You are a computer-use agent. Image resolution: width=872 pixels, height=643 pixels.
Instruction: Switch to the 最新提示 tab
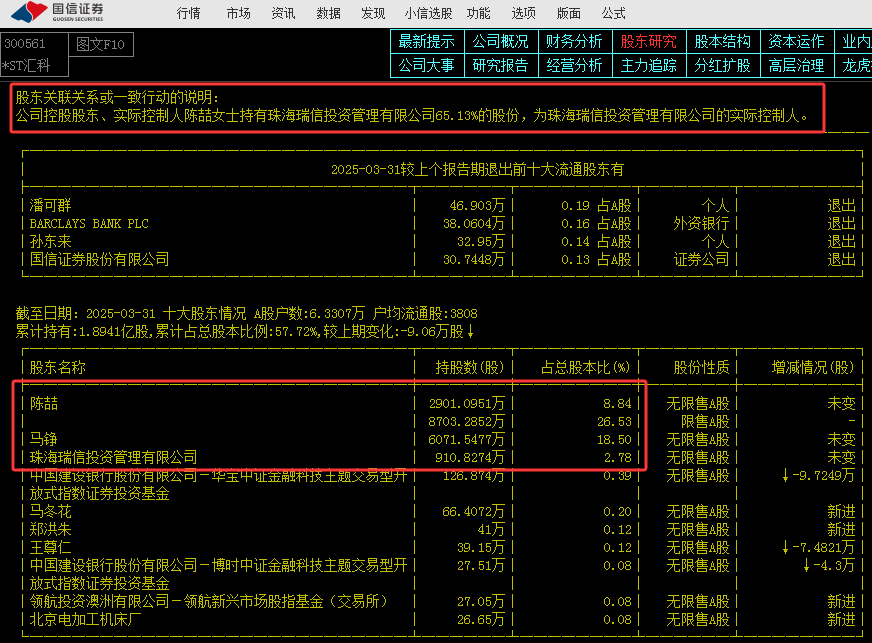pyautogui.click(x=427, y=42)
